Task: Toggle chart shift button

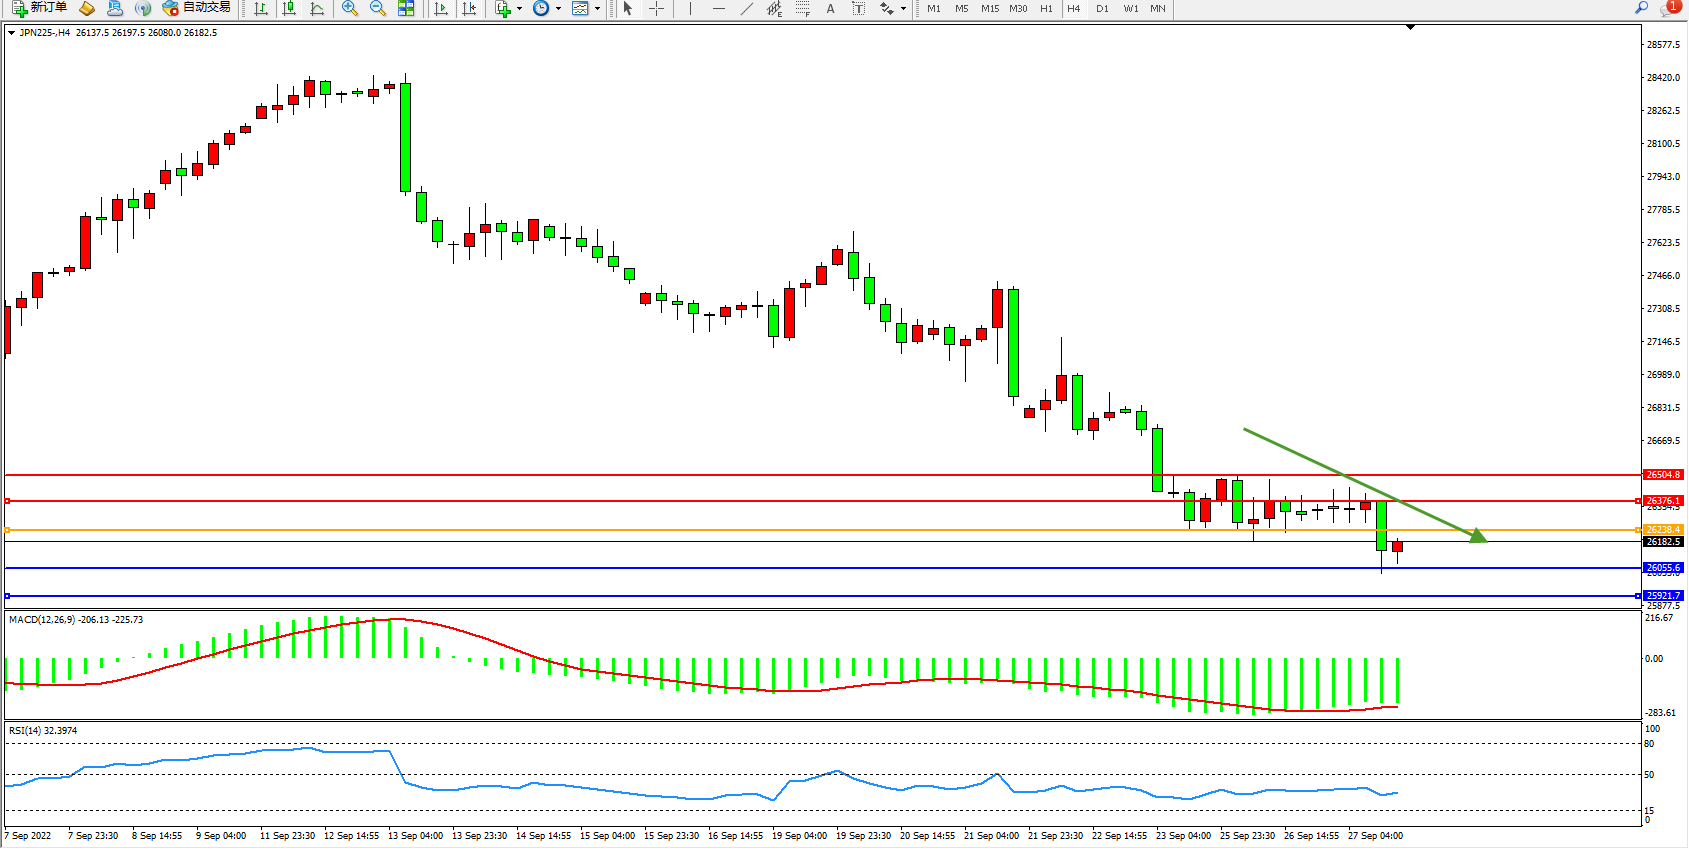Action: 469,8
